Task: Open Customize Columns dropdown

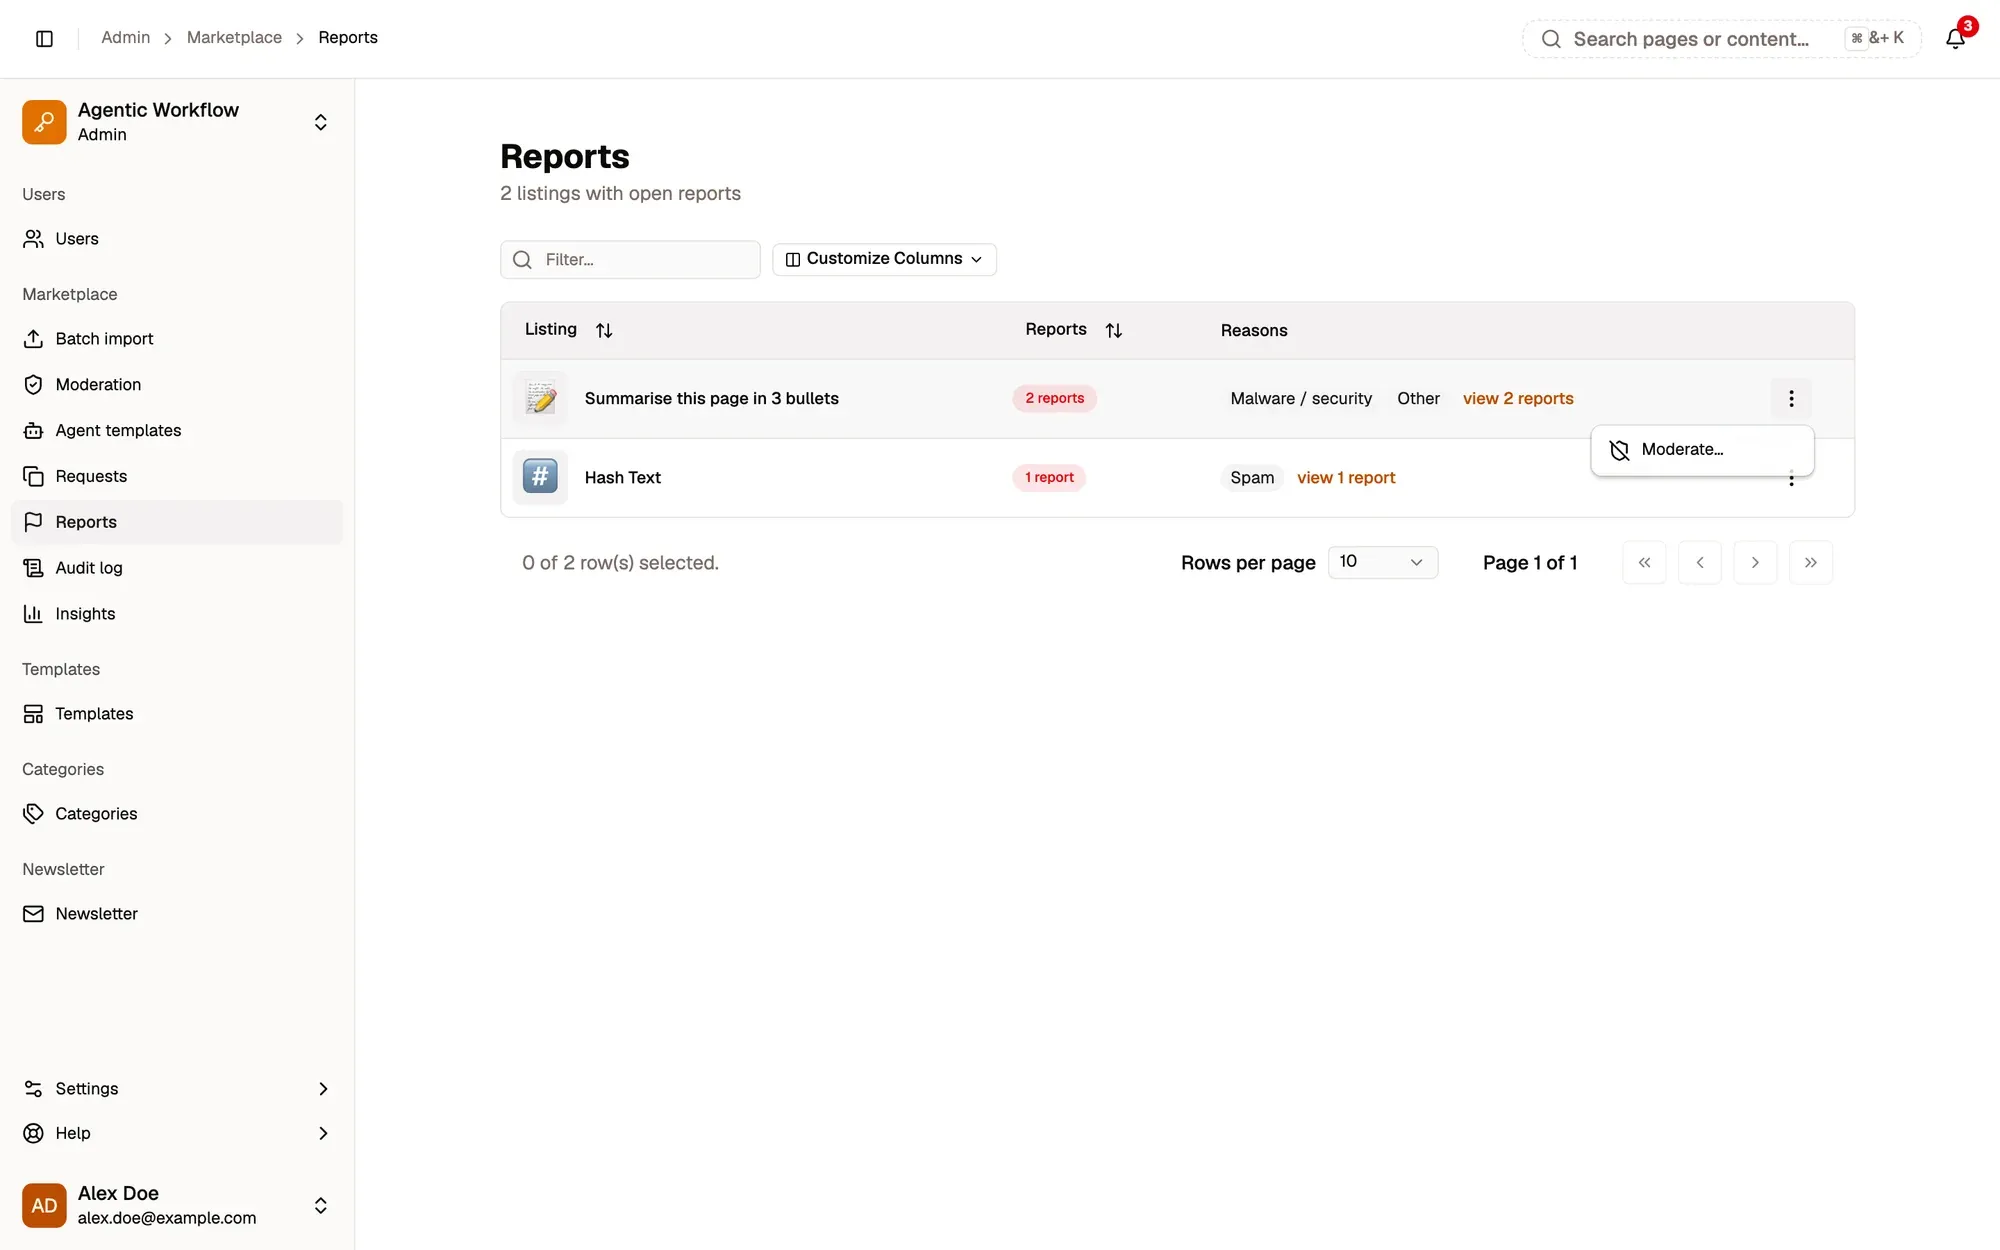Action: pyautogui.click(x=884, y=259)
